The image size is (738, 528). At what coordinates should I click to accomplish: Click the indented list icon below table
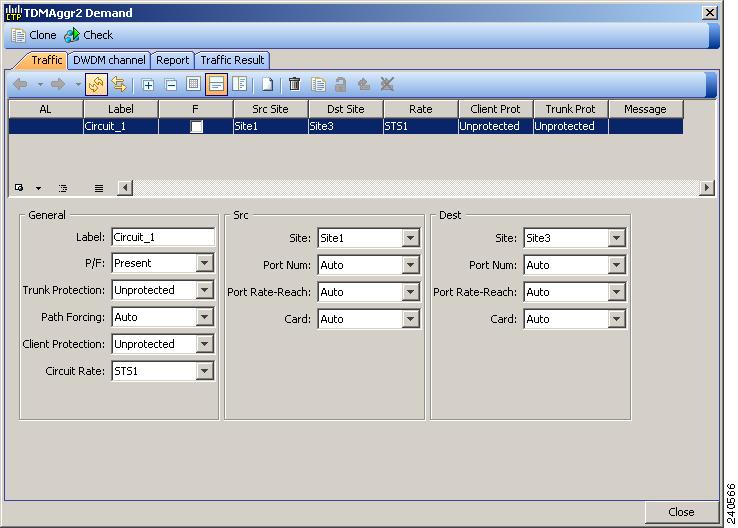(63, 188)
